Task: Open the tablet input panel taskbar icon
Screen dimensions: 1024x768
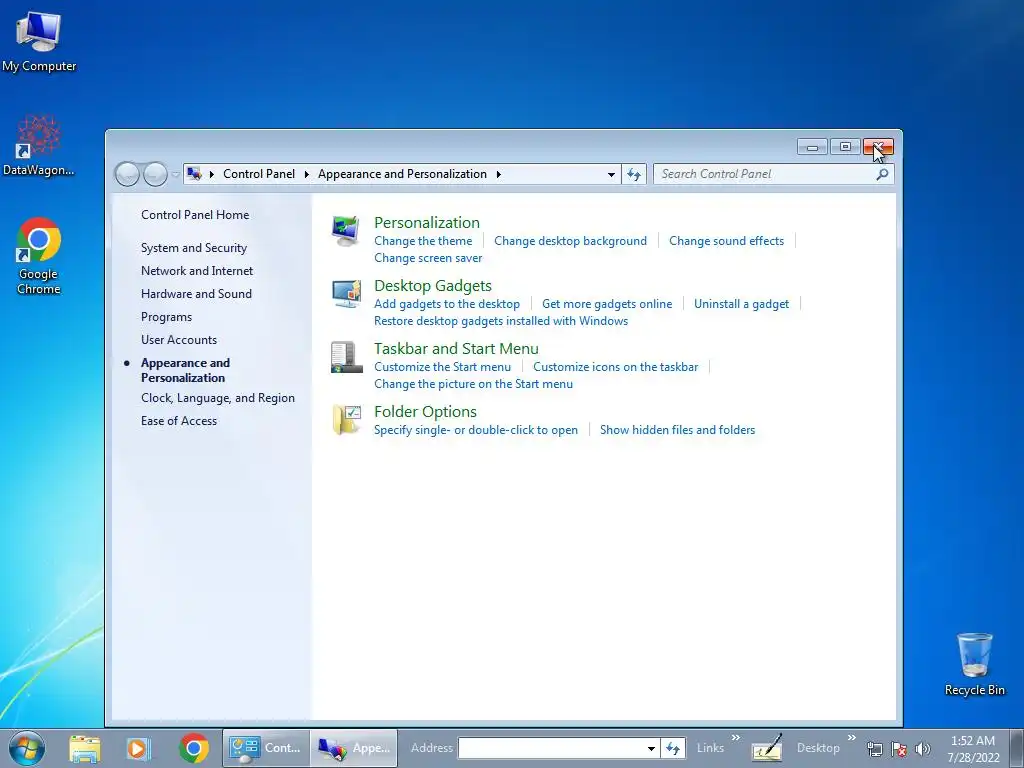Action: pyautogui.click(x=766, y=748)
